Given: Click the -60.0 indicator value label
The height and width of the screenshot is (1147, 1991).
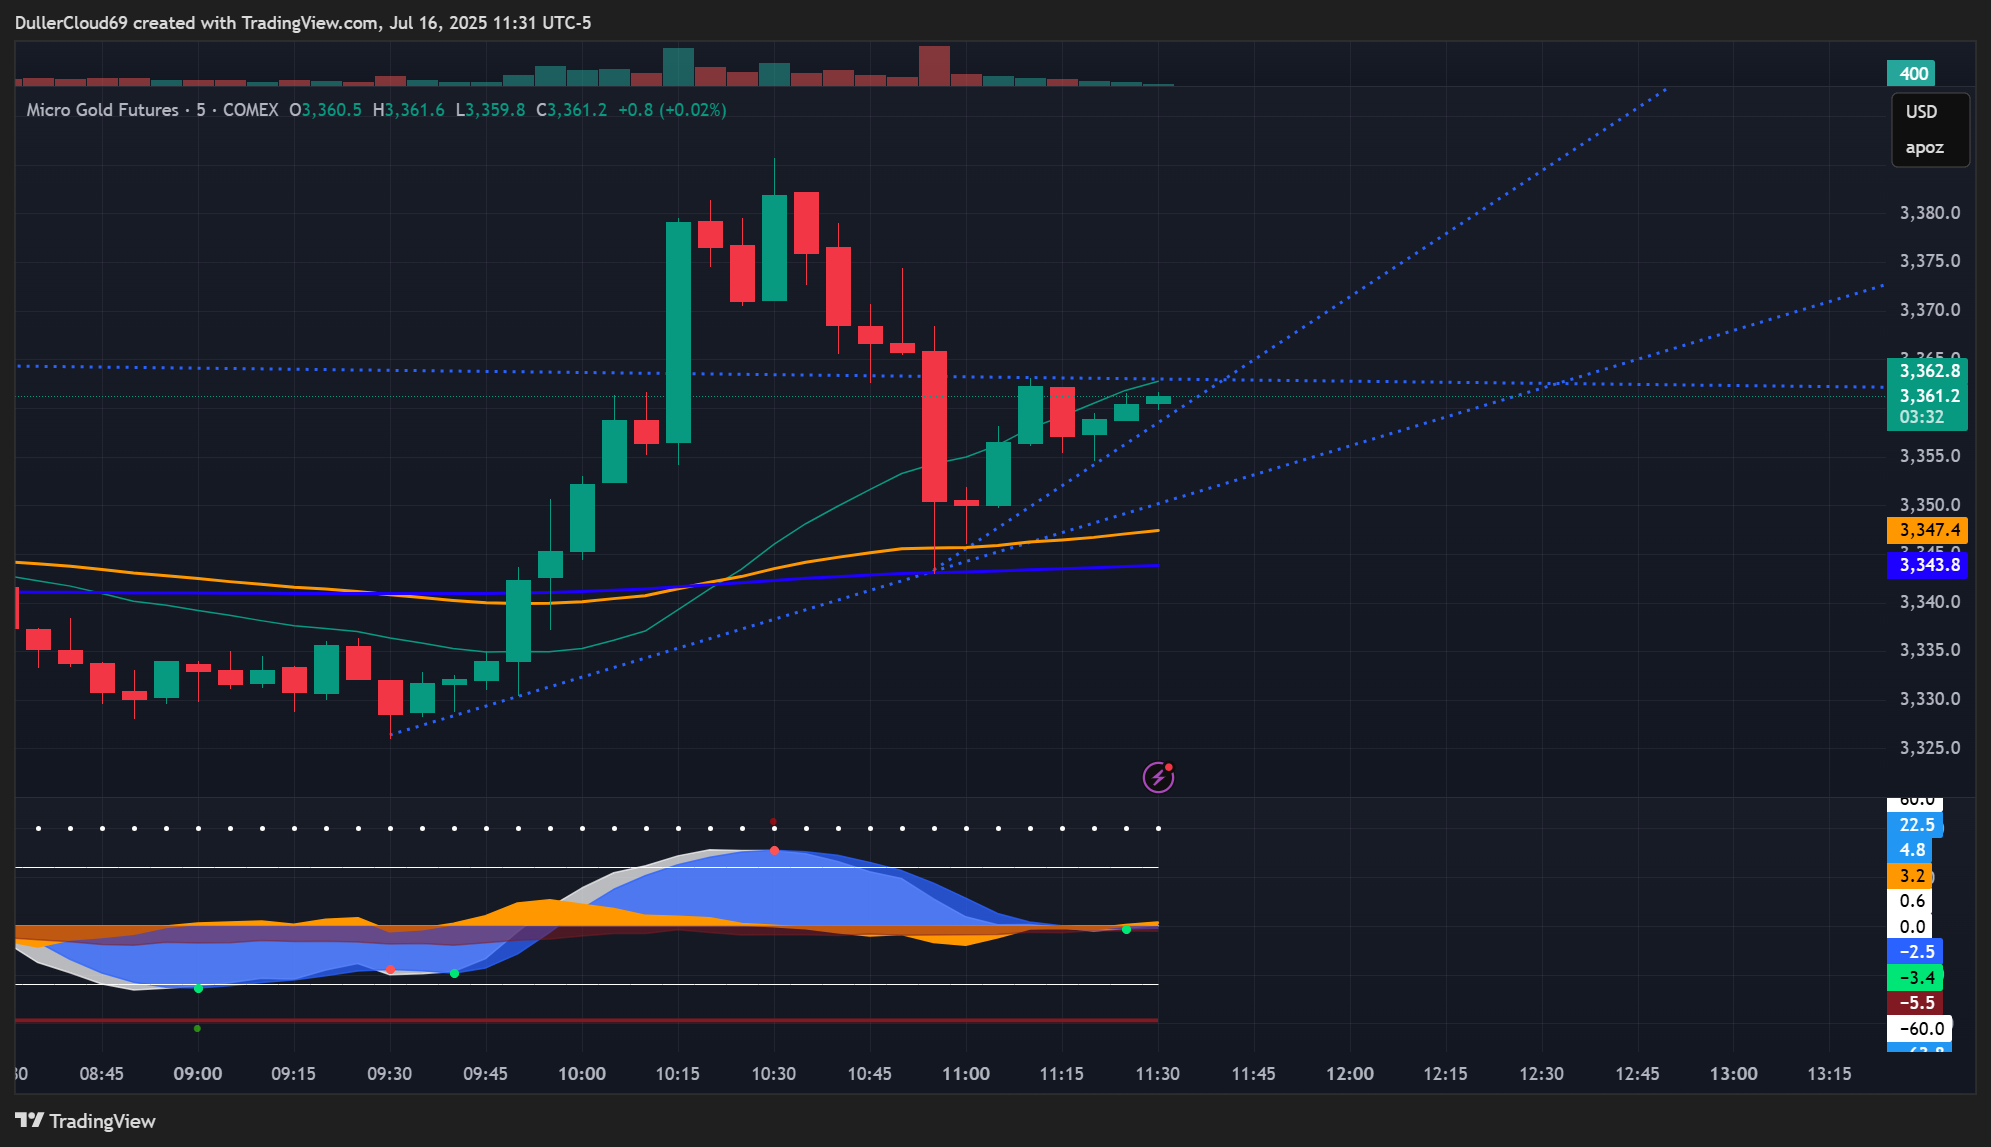Looking at the screenshot, I should click(x=1919, y=1029).
